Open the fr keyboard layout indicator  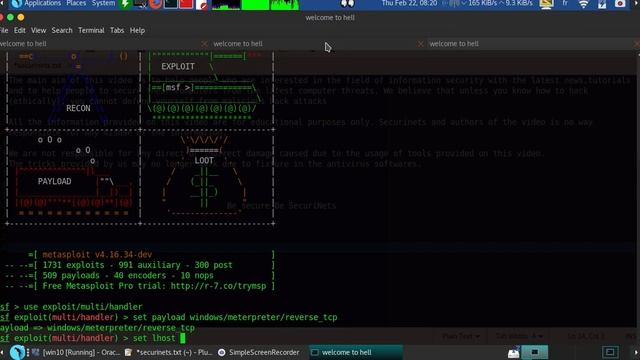pos(565,3)
